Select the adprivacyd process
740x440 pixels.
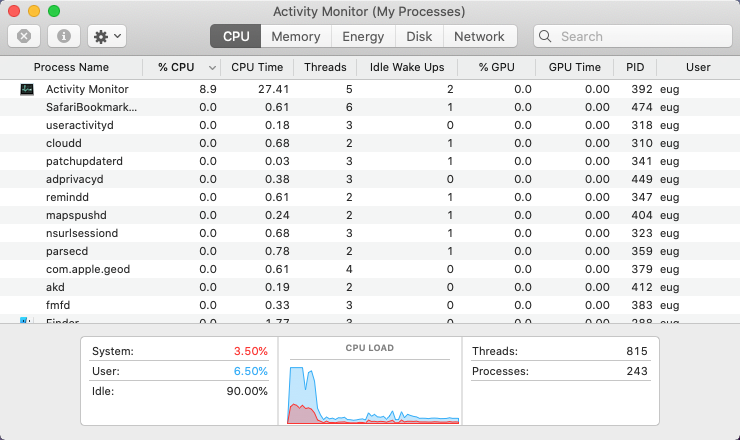click(370, 179)
